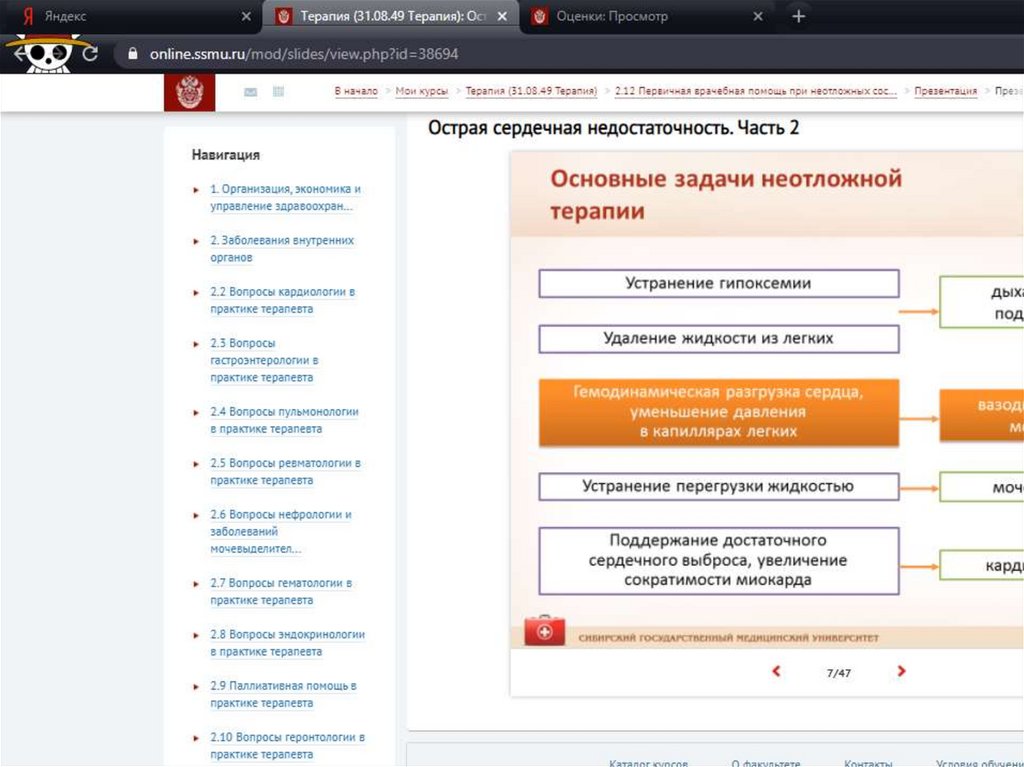1024x767 pixels.
Task: Click the favicon on Оценки tab
Action: click(x=539, y=16)
